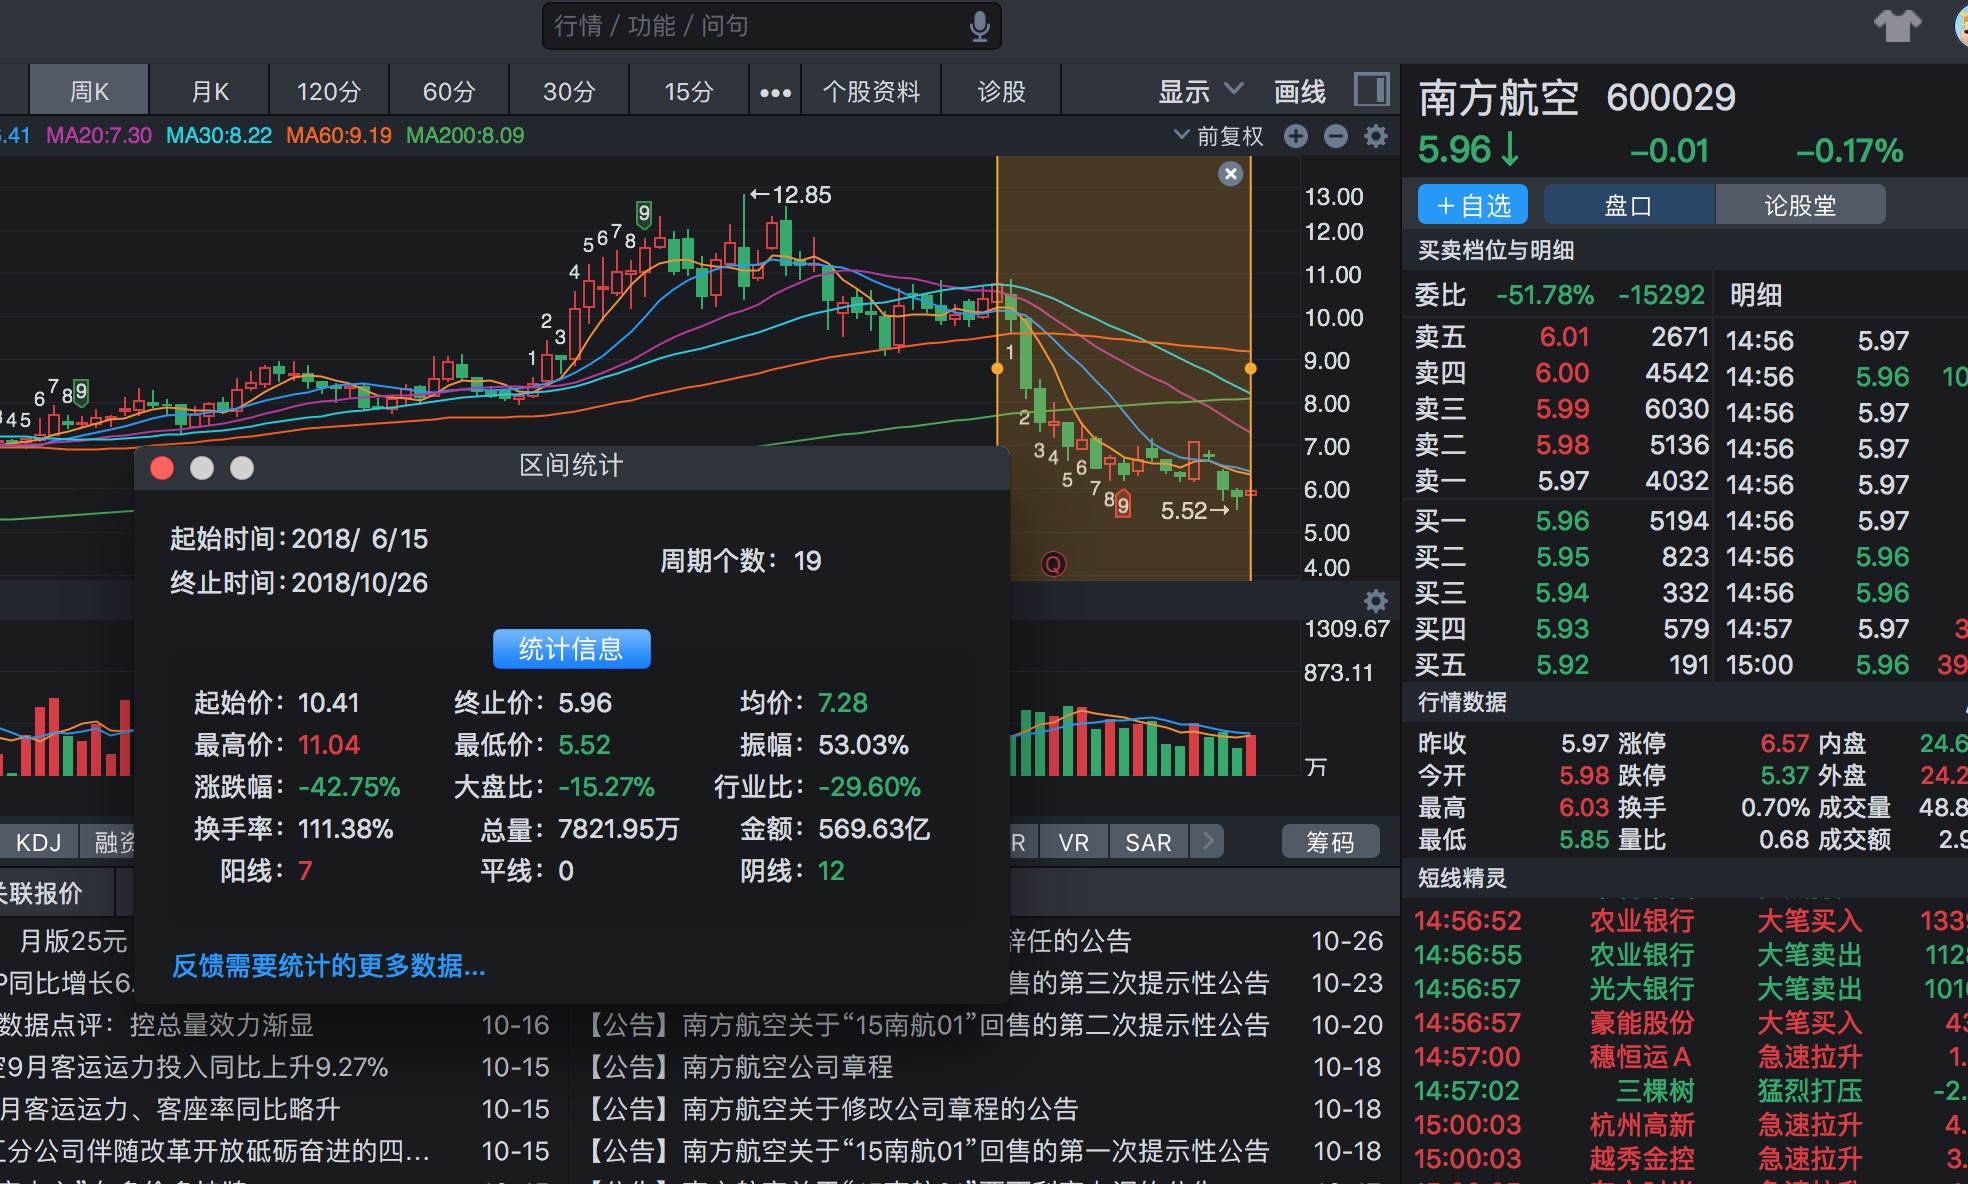
Task: Open 反馈需要统计的更多数据 link
Action: tap(328, 966)
